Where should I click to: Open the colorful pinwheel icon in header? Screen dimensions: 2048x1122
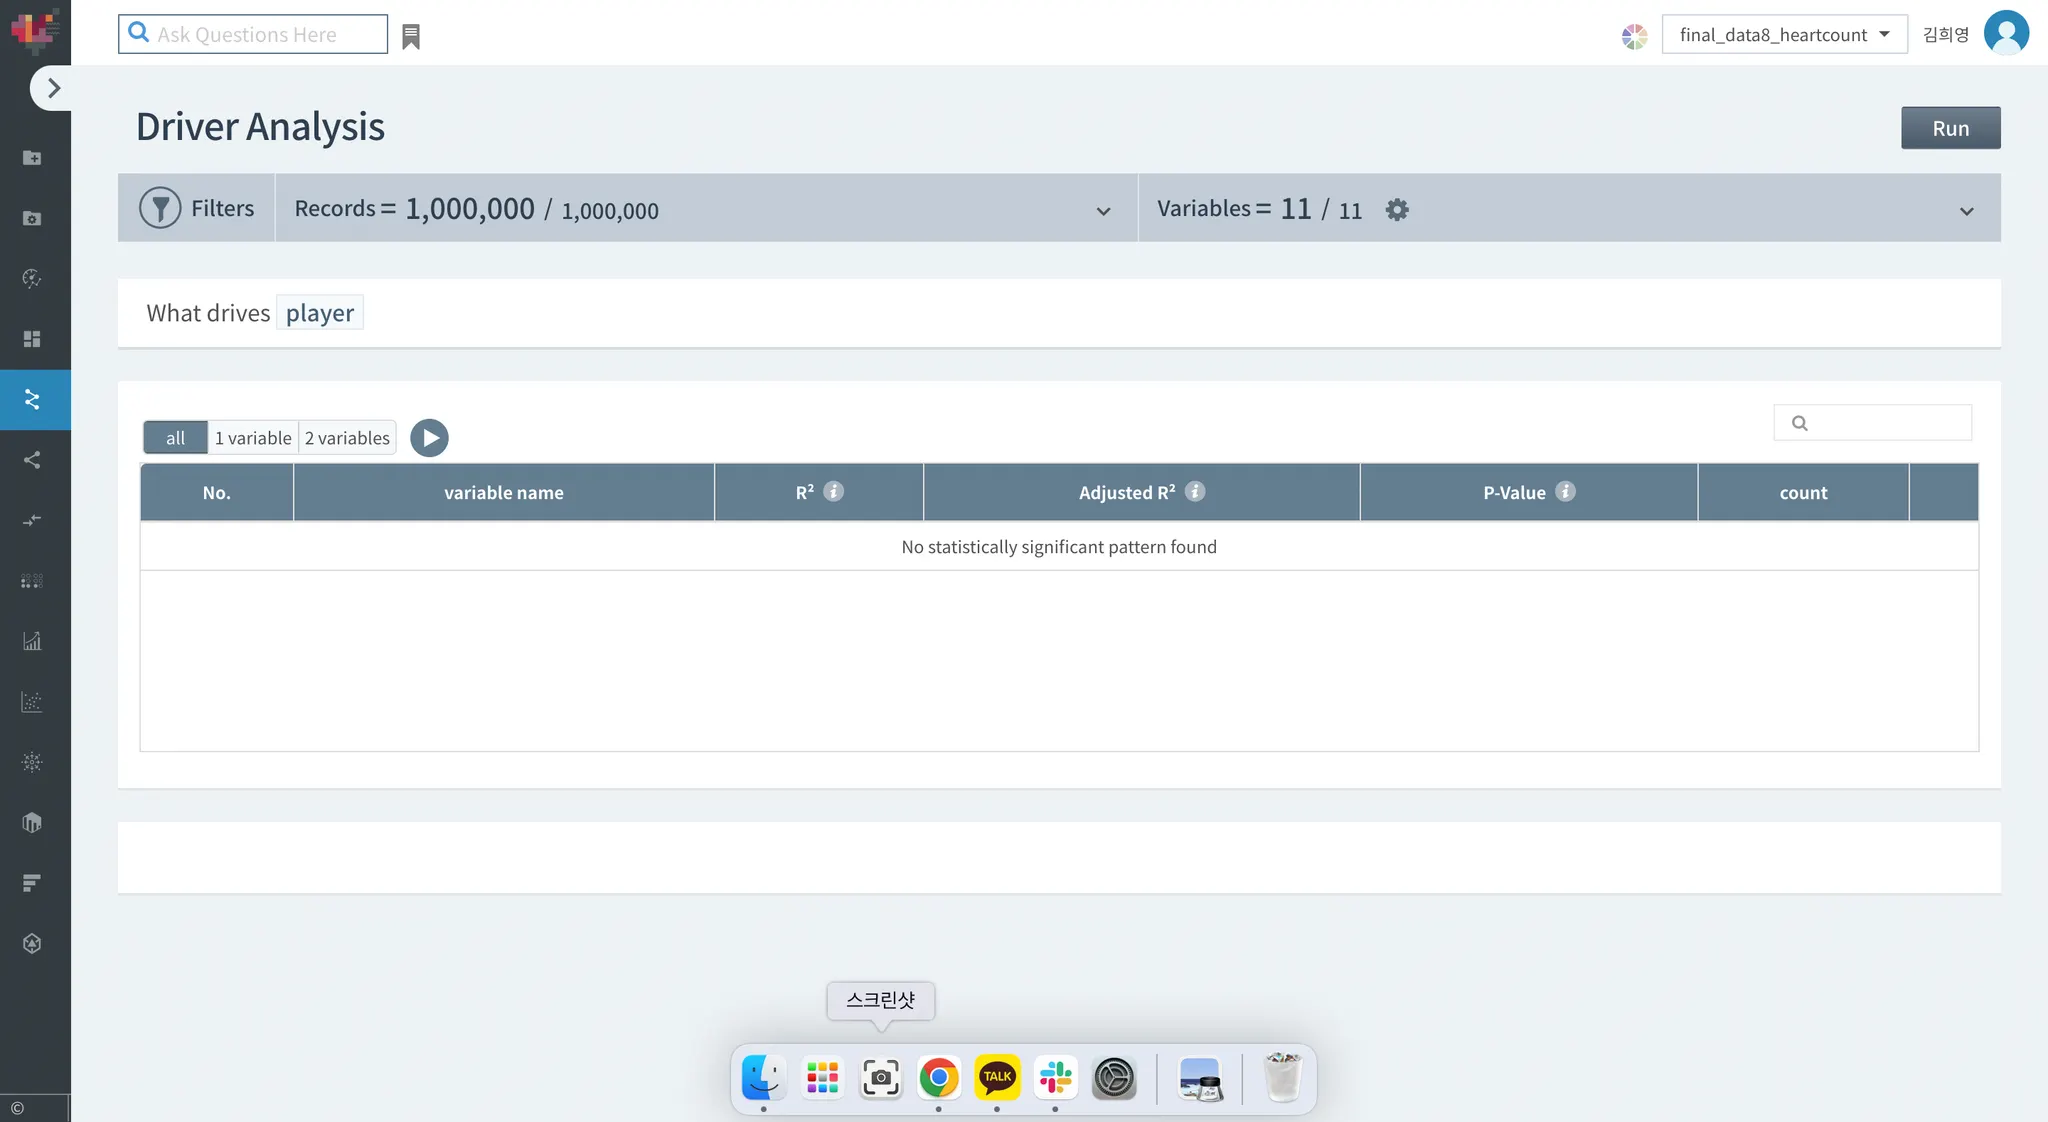pyautogui.click(x=1634, y=37)
